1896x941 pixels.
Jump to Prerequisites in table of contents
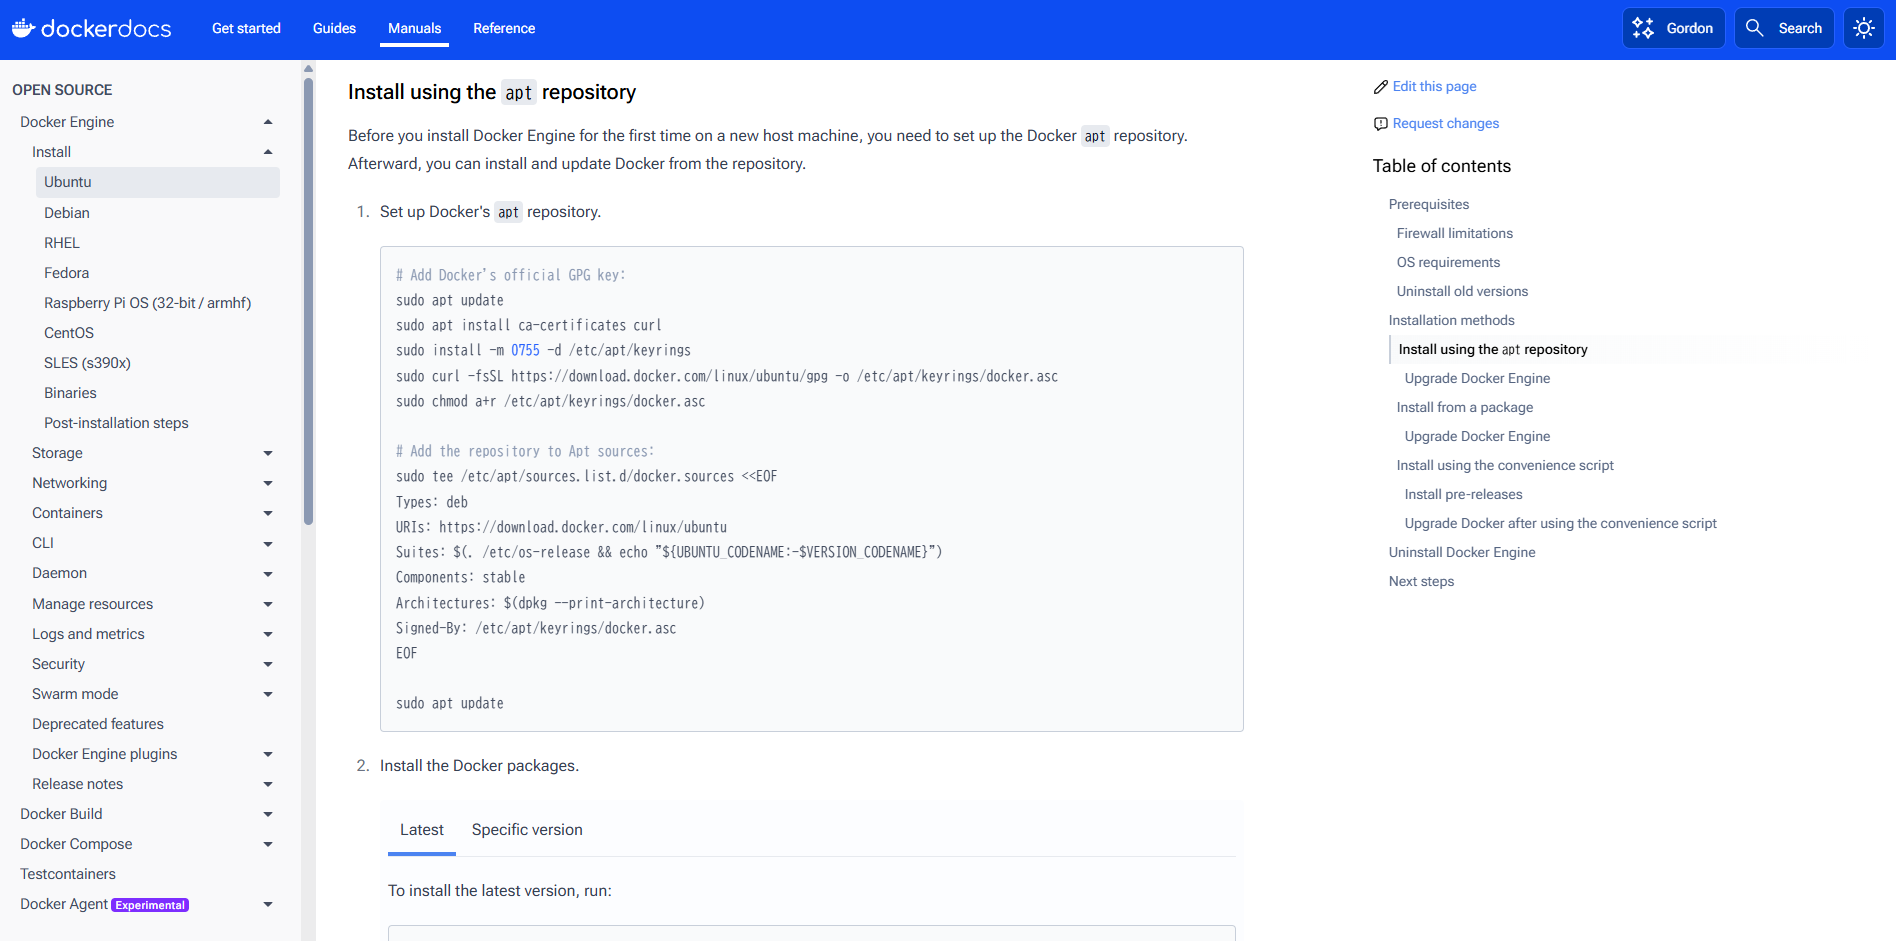pos(1429,204)
